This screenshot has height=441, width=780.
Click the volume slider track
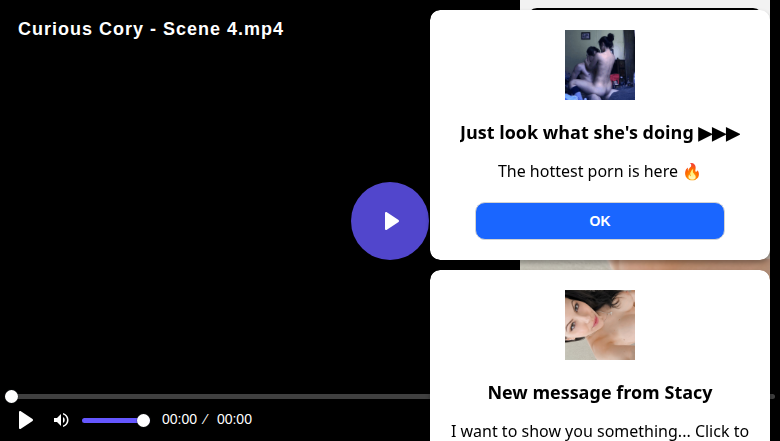(x=110, y=420)
